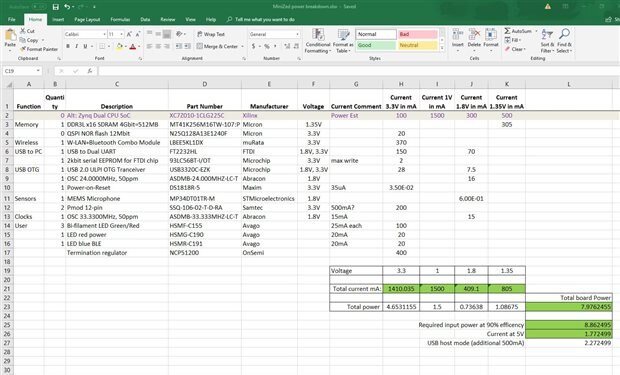The image size is (620, 375).
Task: Apply percent style to cells
Action: click(x=267, y=46)
